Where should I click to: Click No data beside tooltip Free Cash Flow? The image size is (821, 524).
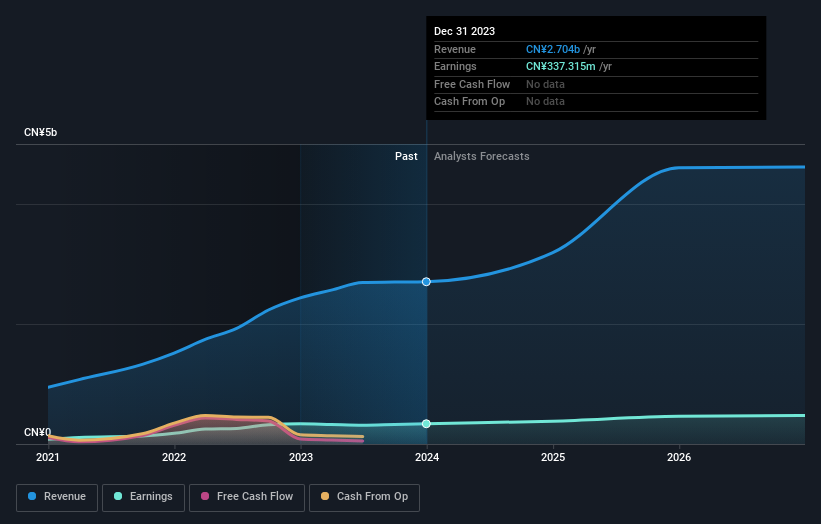(x=545, y=84)
